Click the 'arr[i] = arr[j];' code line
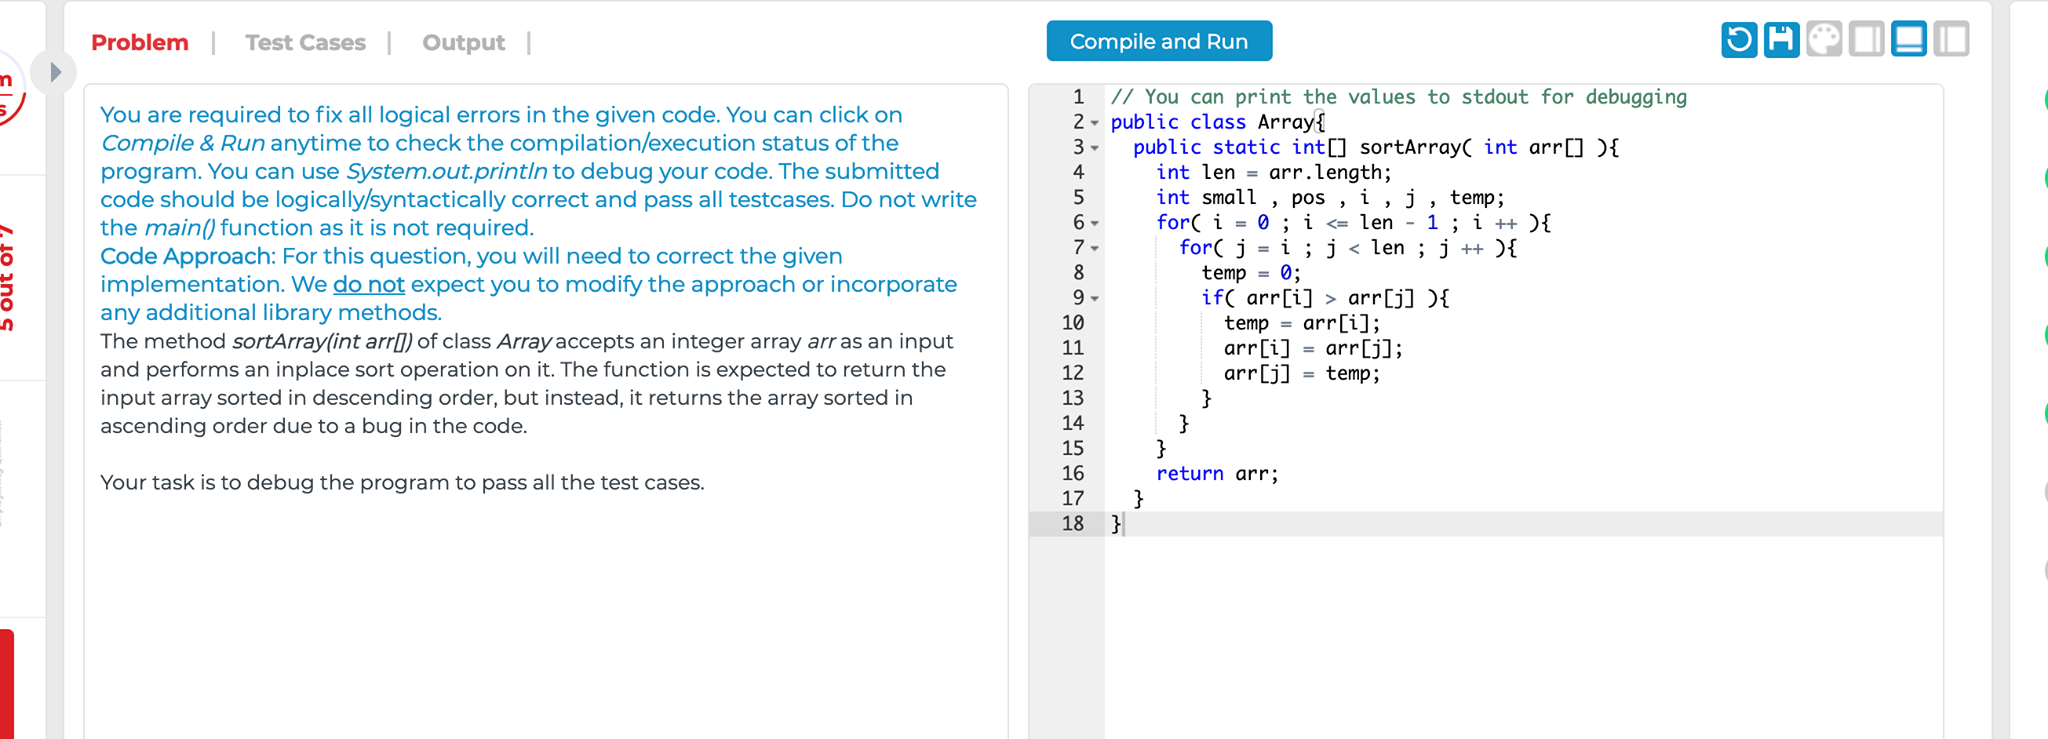This screenshot has height=739, width=2048. coord(1313,348)
